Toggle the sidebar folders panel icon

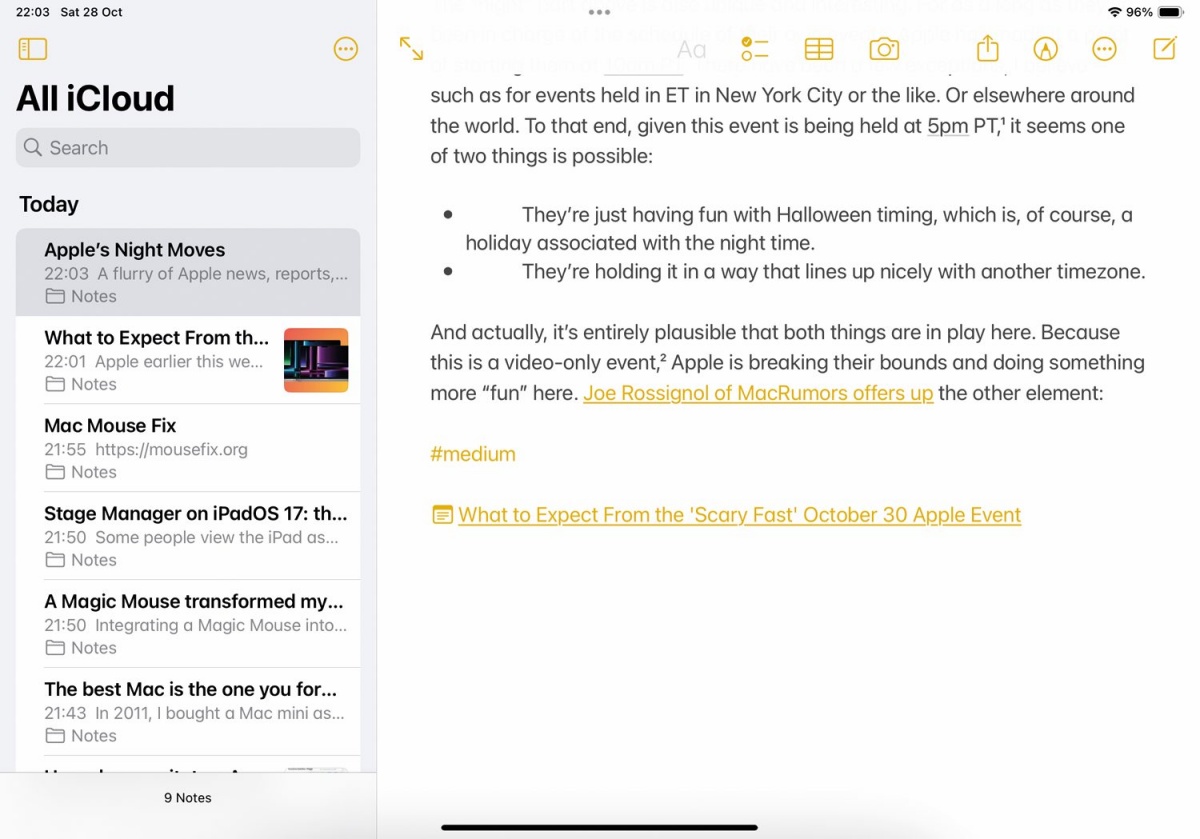pyautogui.click(x=33, y=49)
